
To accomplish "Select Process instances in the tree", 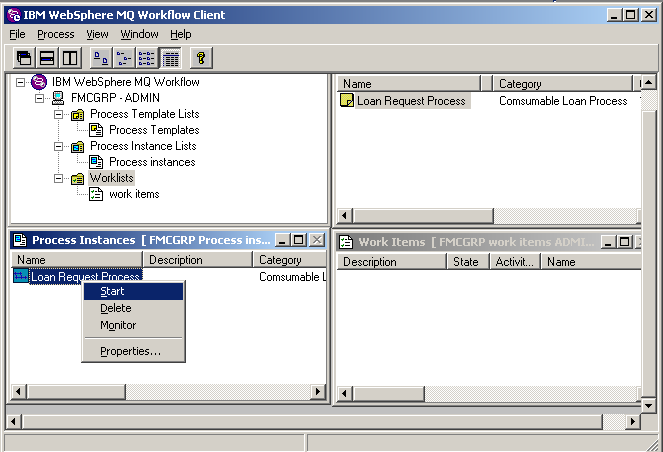I will [x=152, y=162].
